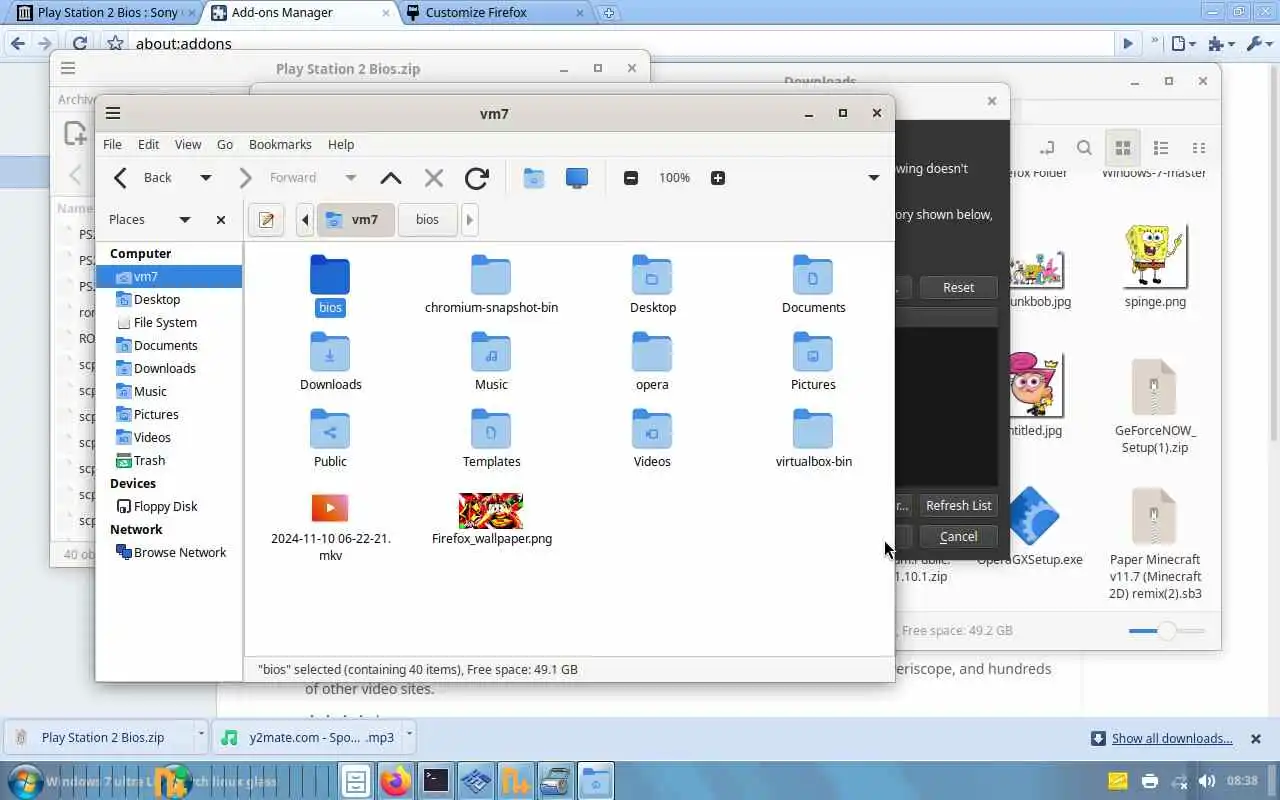Launch Firefox from the taskbar

[x=395, y=780]
